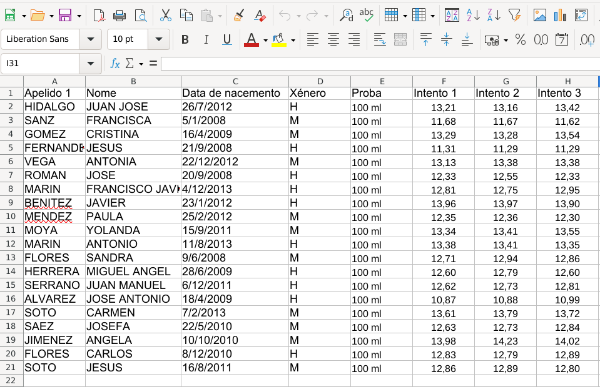600x387 pixels.
Task: Select column C header
Action: (x=235, y=81)
